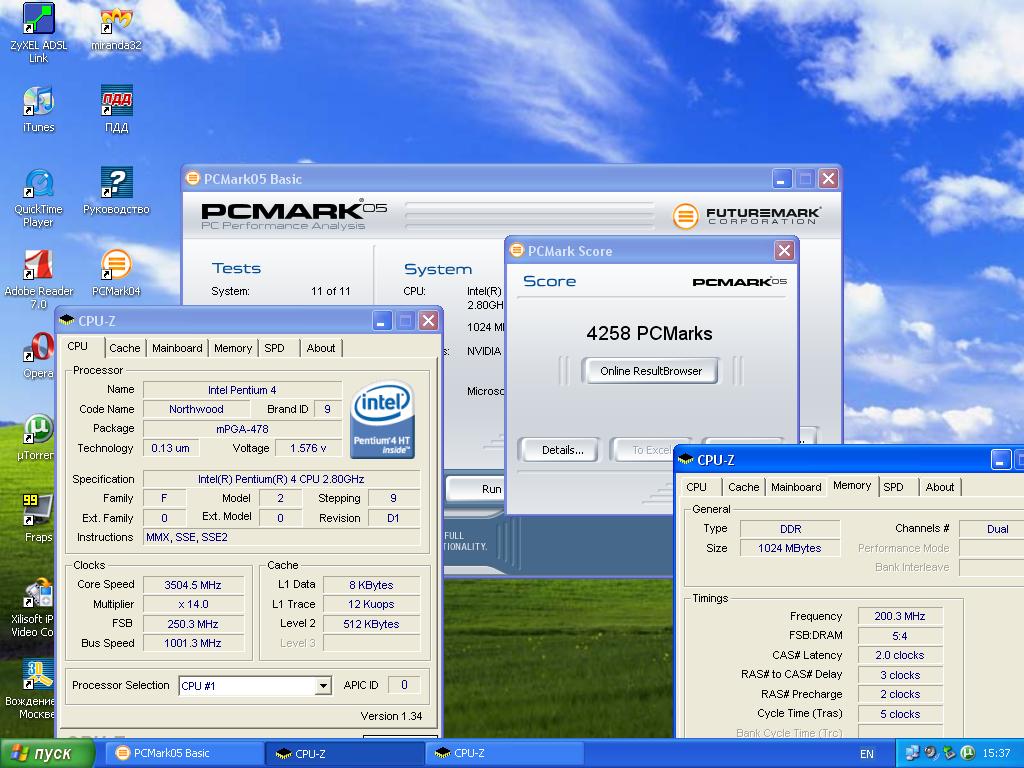Click the PCMark05 Basic title bar icon
The width and height of the screenshot is (1024, 768).
click(x=193, y=178)
